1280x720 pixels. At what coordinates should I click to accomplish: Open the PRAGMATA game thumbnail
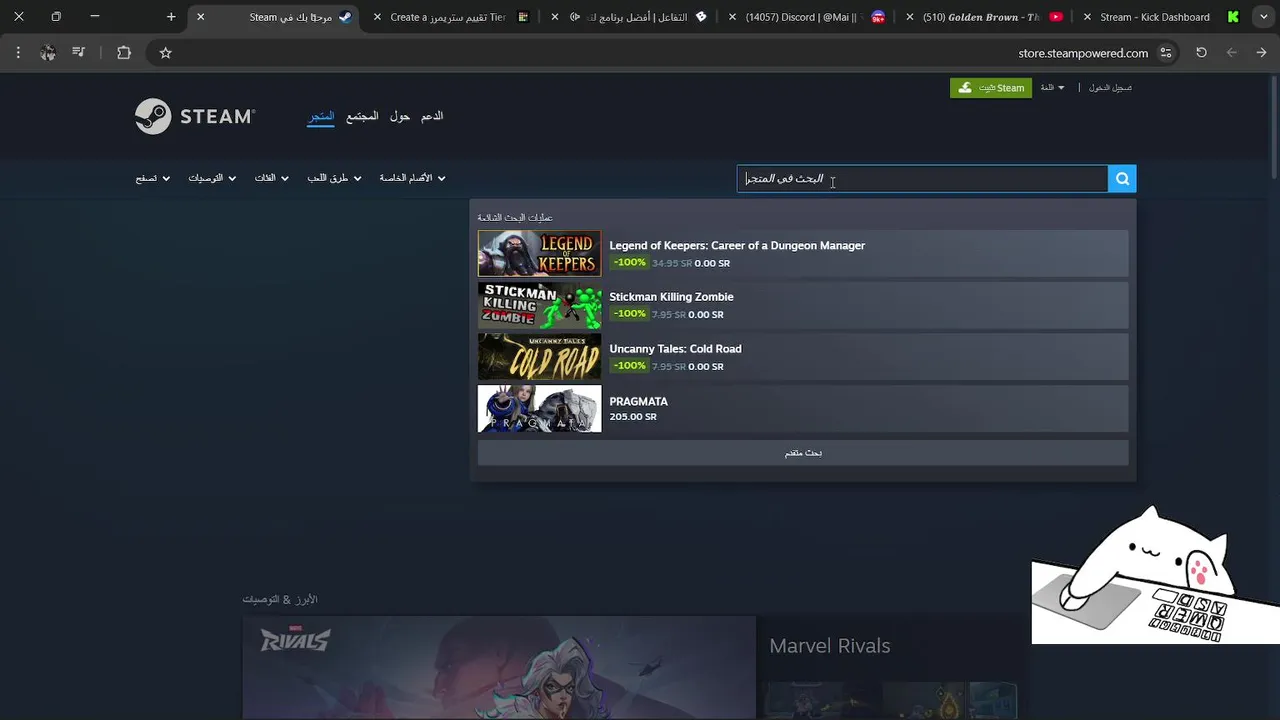tap(540, 409)
